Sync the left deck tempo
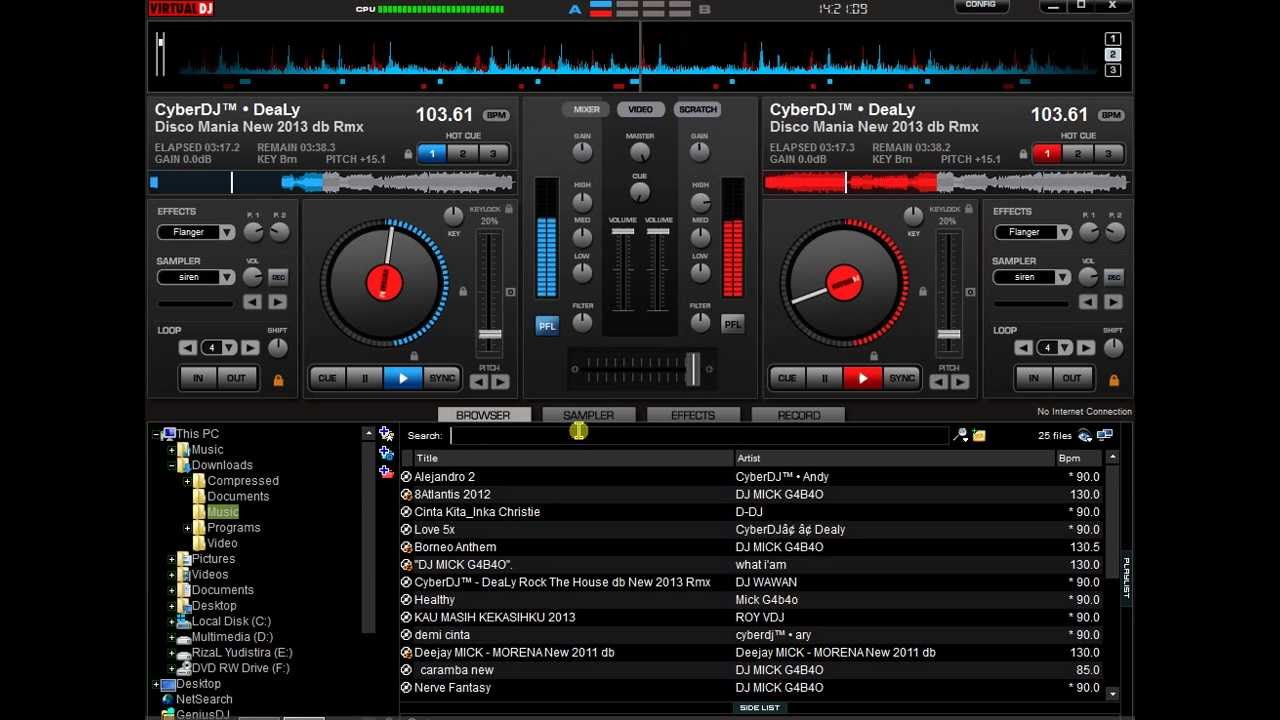1280x720 pixels. tap(442, 378)
